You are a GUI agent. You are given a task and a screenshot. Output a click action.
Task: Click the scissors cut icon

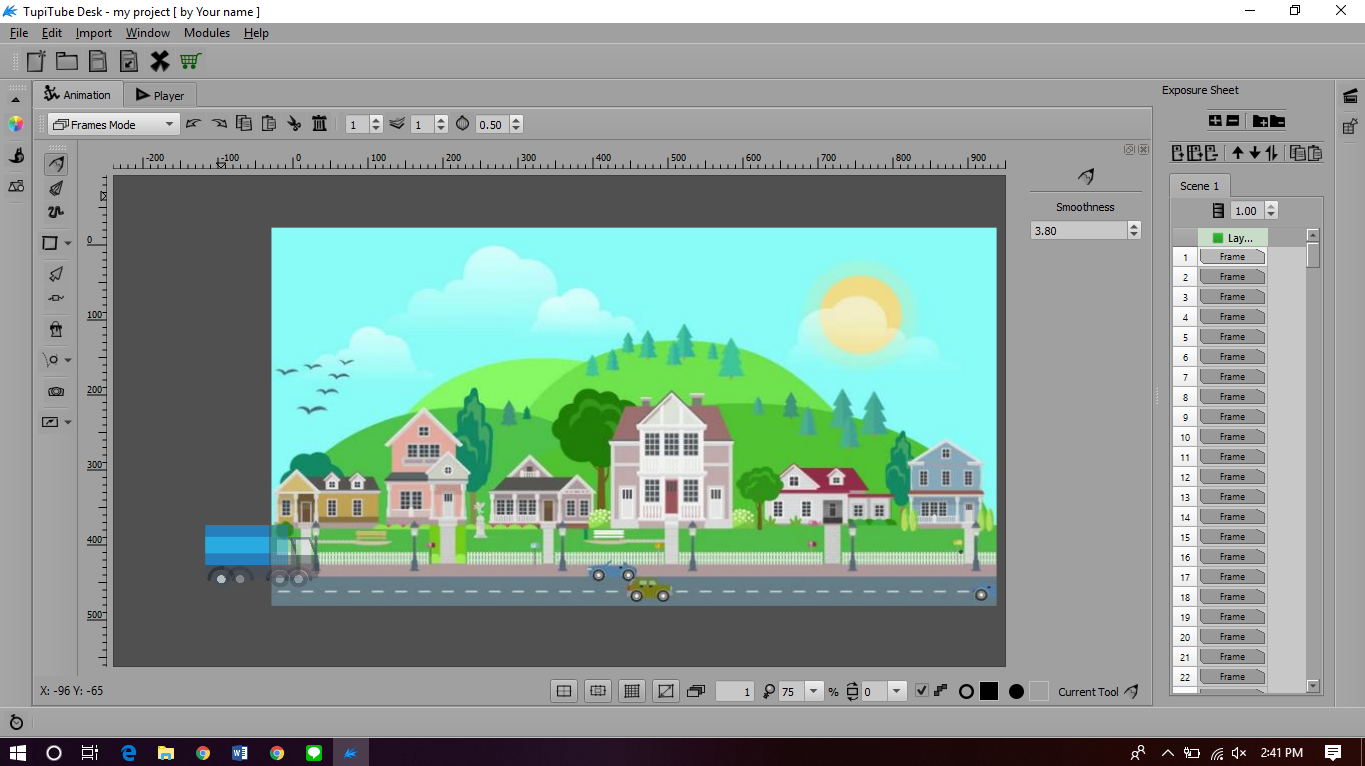pyautogui.click(x=294, y=124)
